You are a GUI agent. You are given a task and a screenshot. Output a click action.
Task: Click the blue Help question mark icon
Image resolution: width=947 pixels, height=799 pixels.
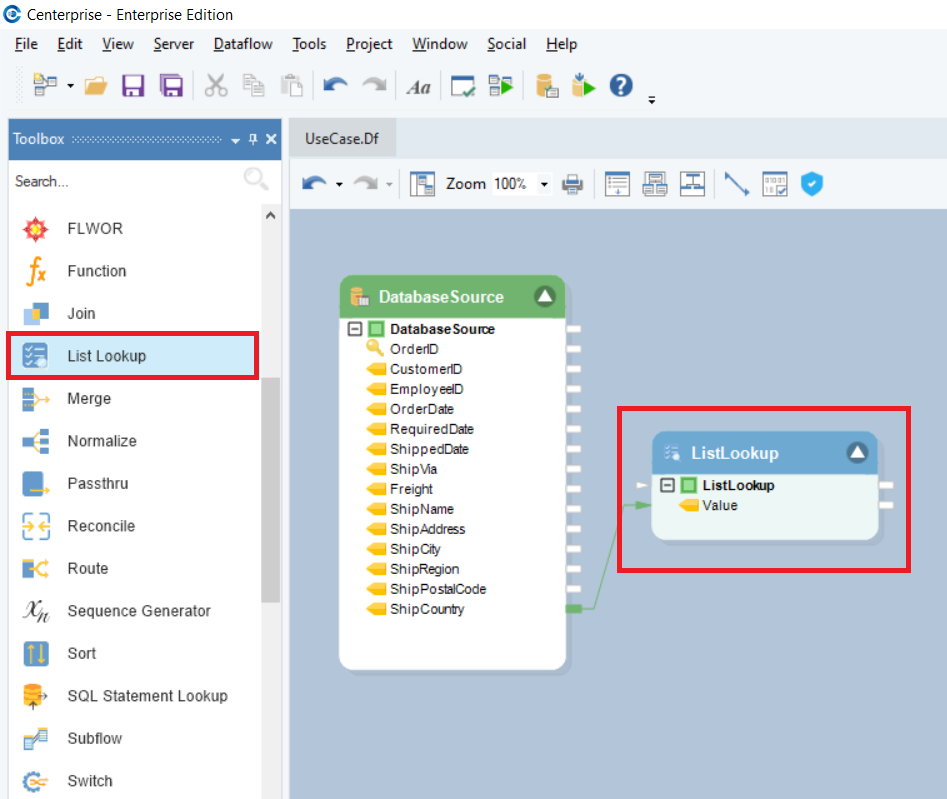click(x=621, y=86)
